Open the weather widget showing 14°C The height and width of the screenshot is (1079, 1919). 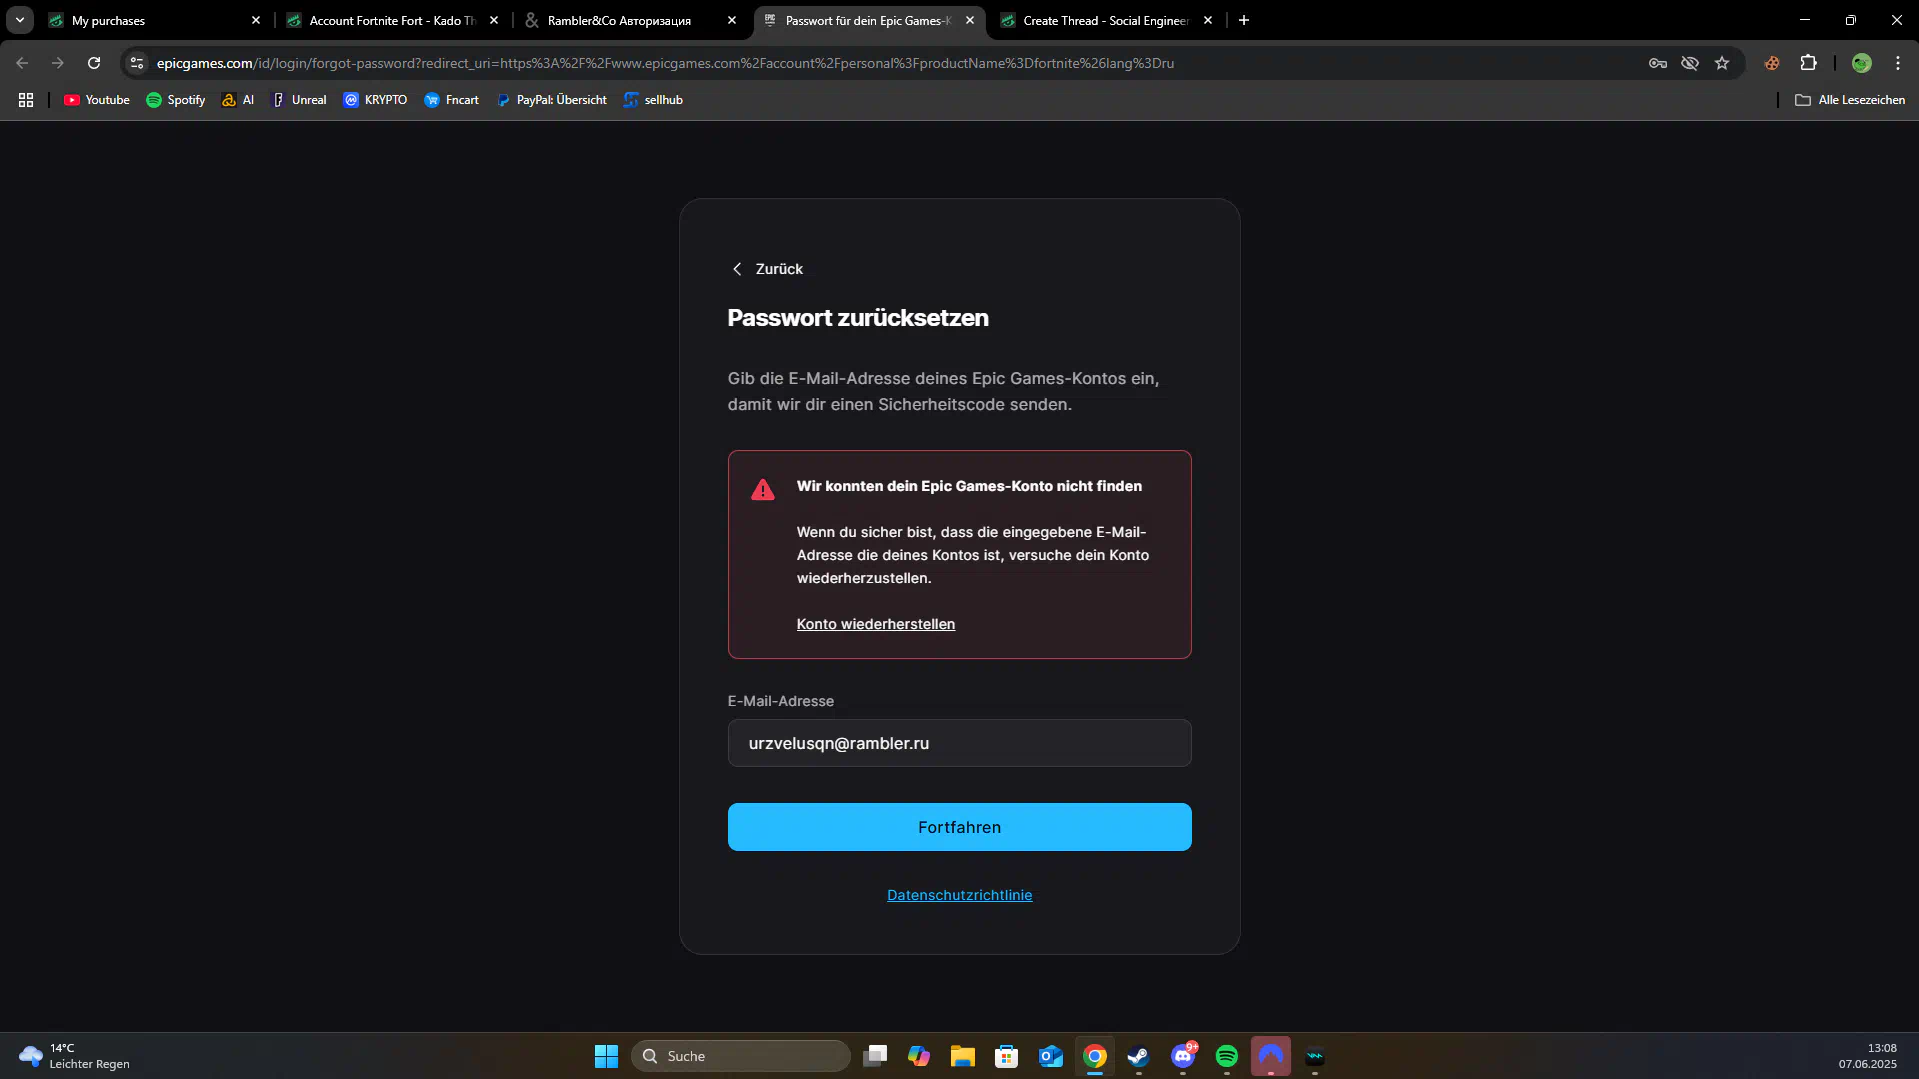(75, 1056)
